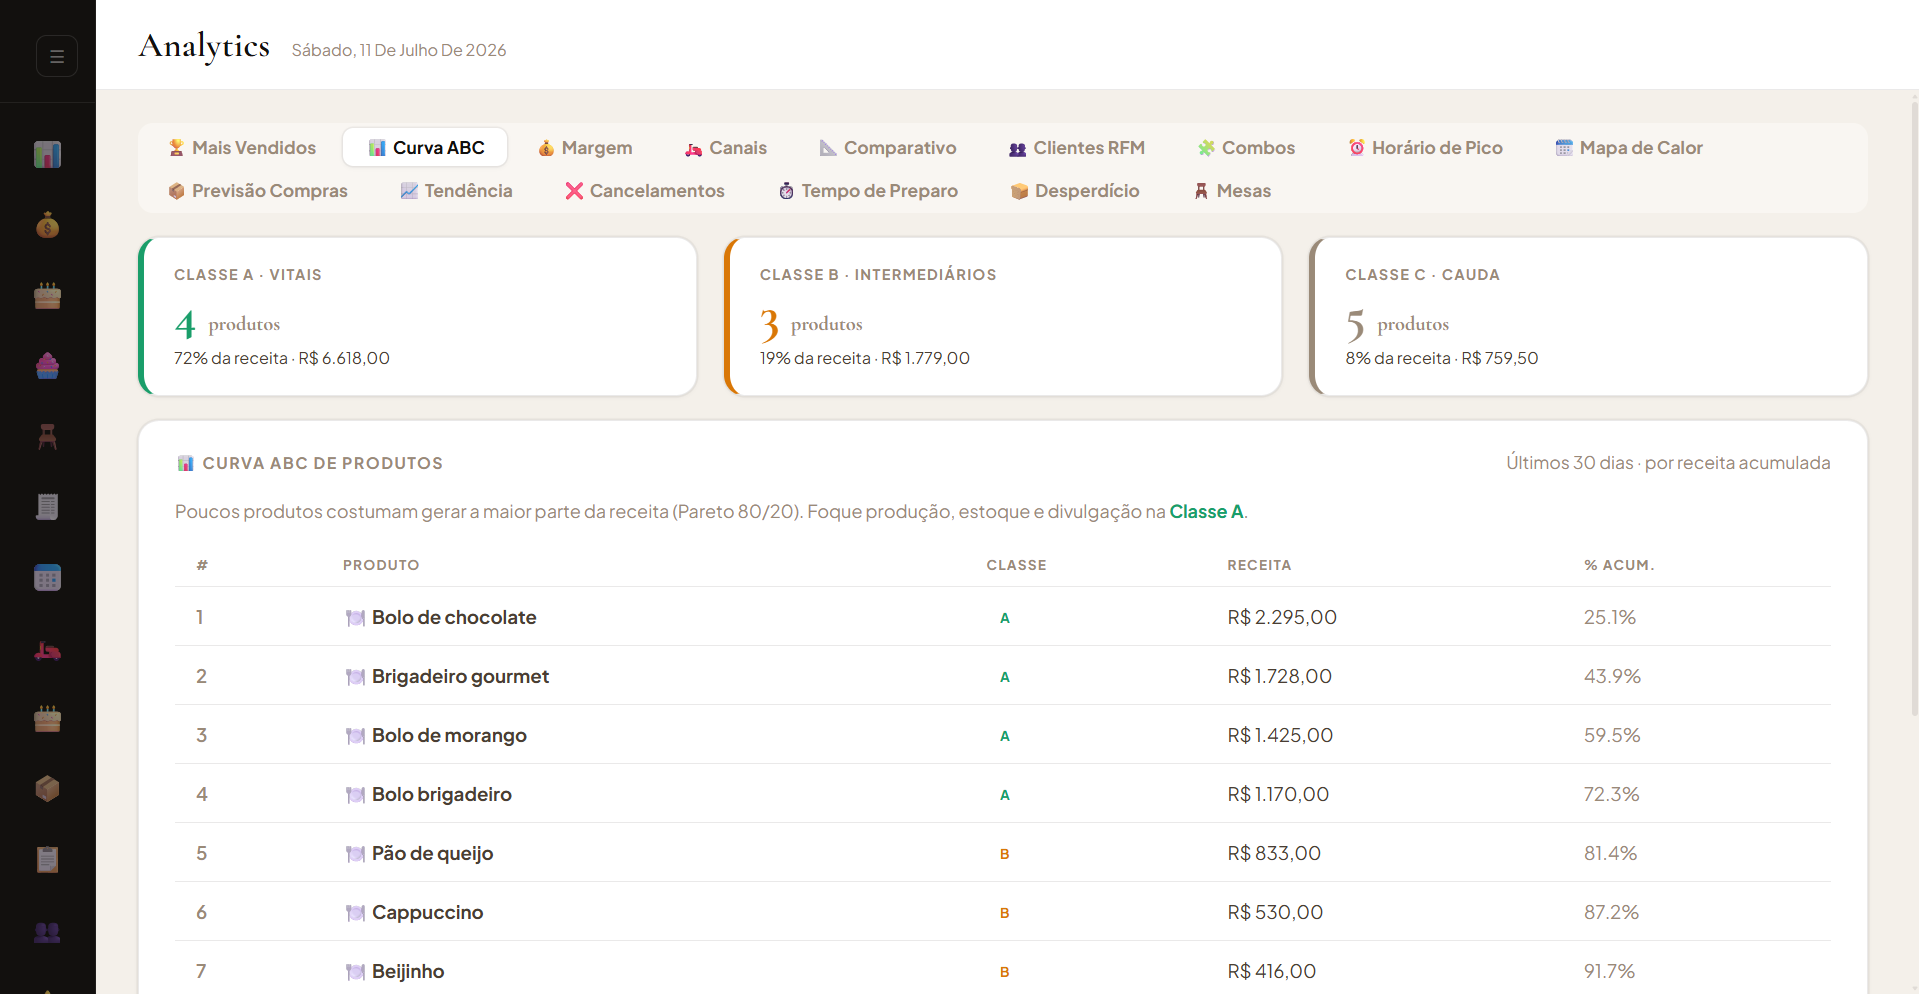Switch to the Mais Vendidos tab

tap(242, 148)
